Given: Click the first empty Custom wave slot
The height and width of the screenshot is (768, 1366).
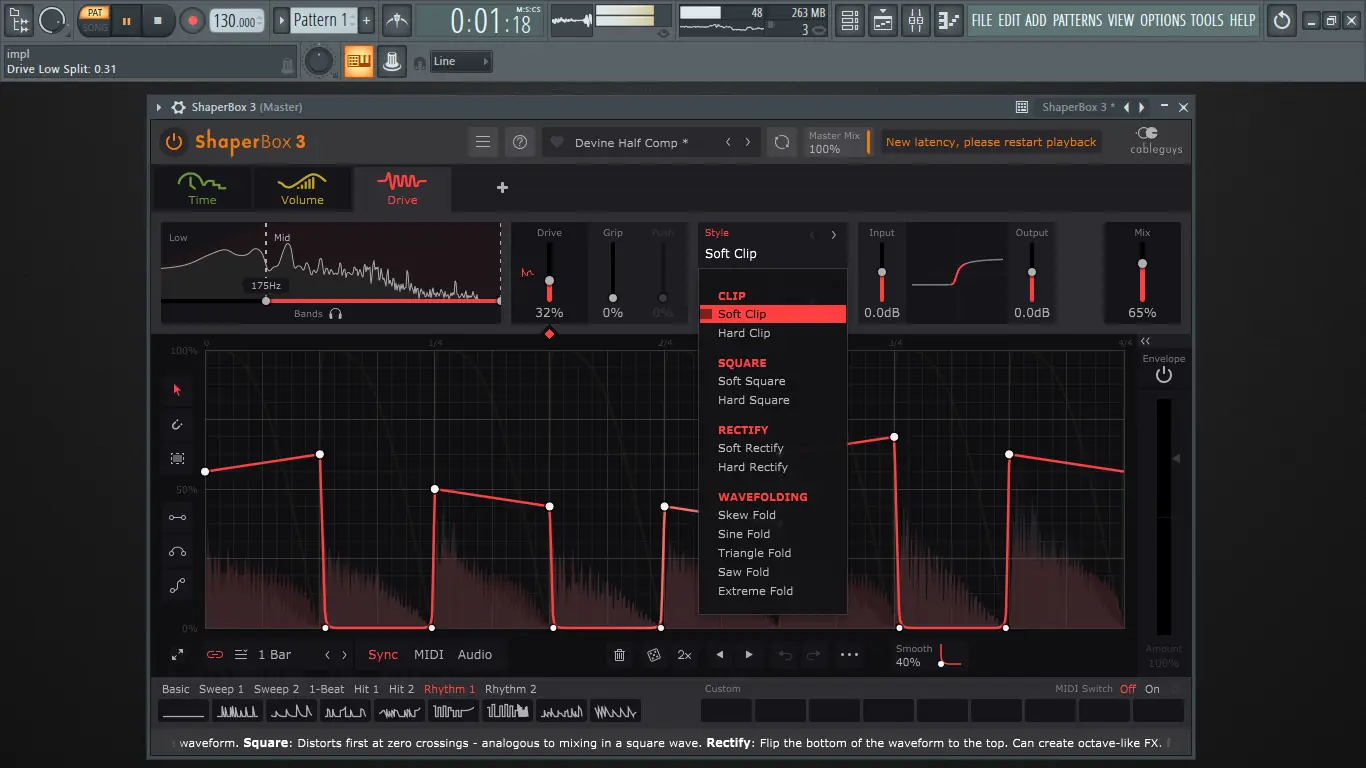Looking at the screenshot, I should pyautogui.click(x=726, y=711).
